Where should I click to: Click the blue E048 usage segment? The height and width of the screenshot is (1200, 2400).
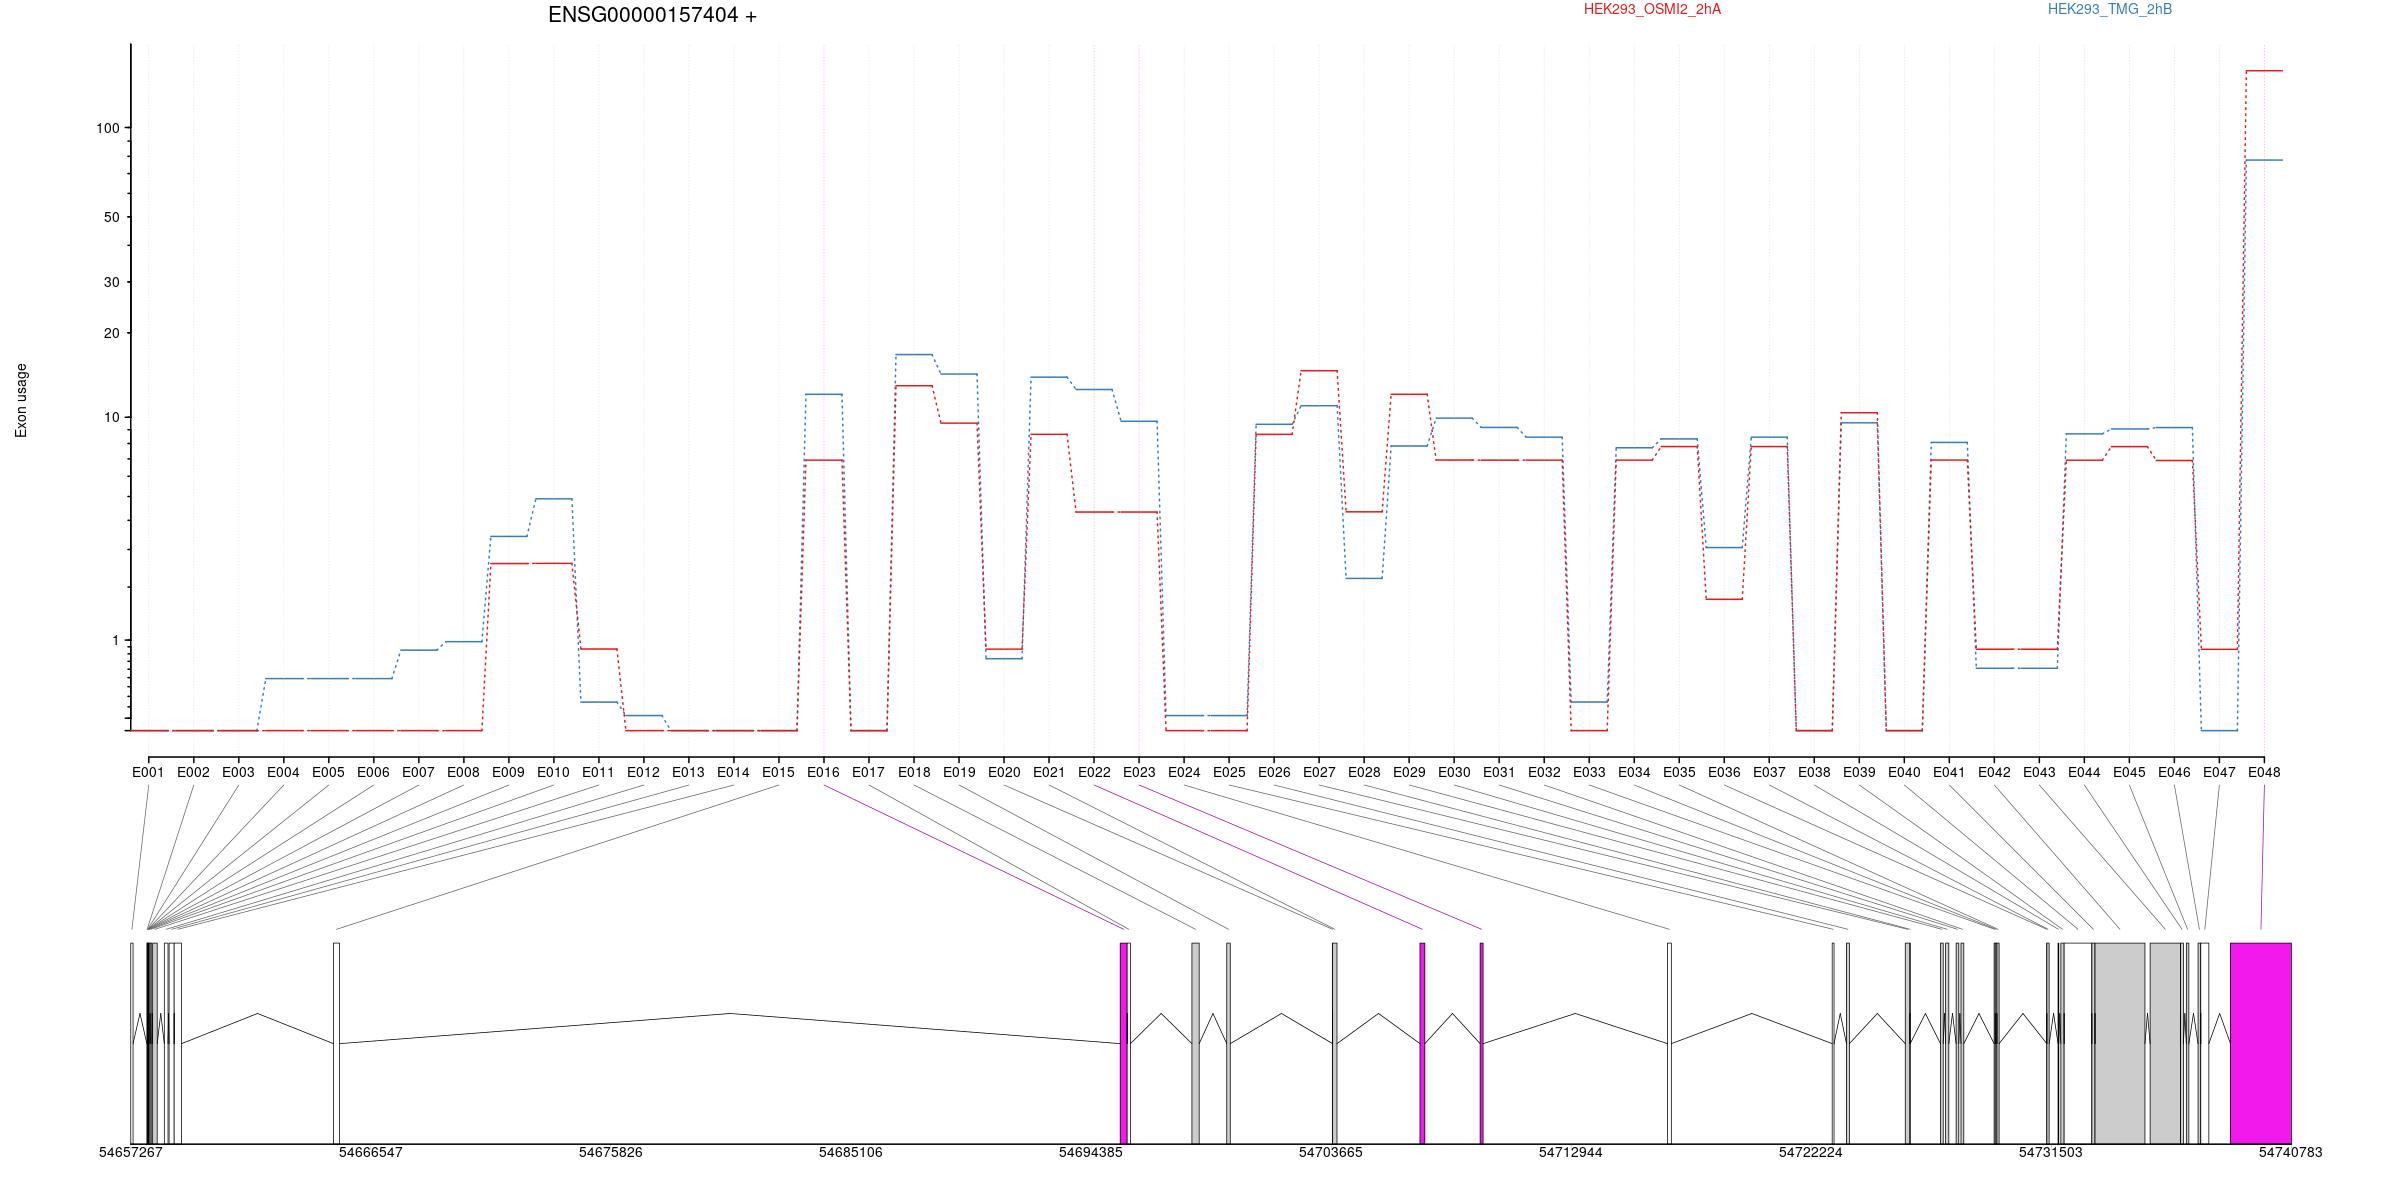[x=2264, y=160]
